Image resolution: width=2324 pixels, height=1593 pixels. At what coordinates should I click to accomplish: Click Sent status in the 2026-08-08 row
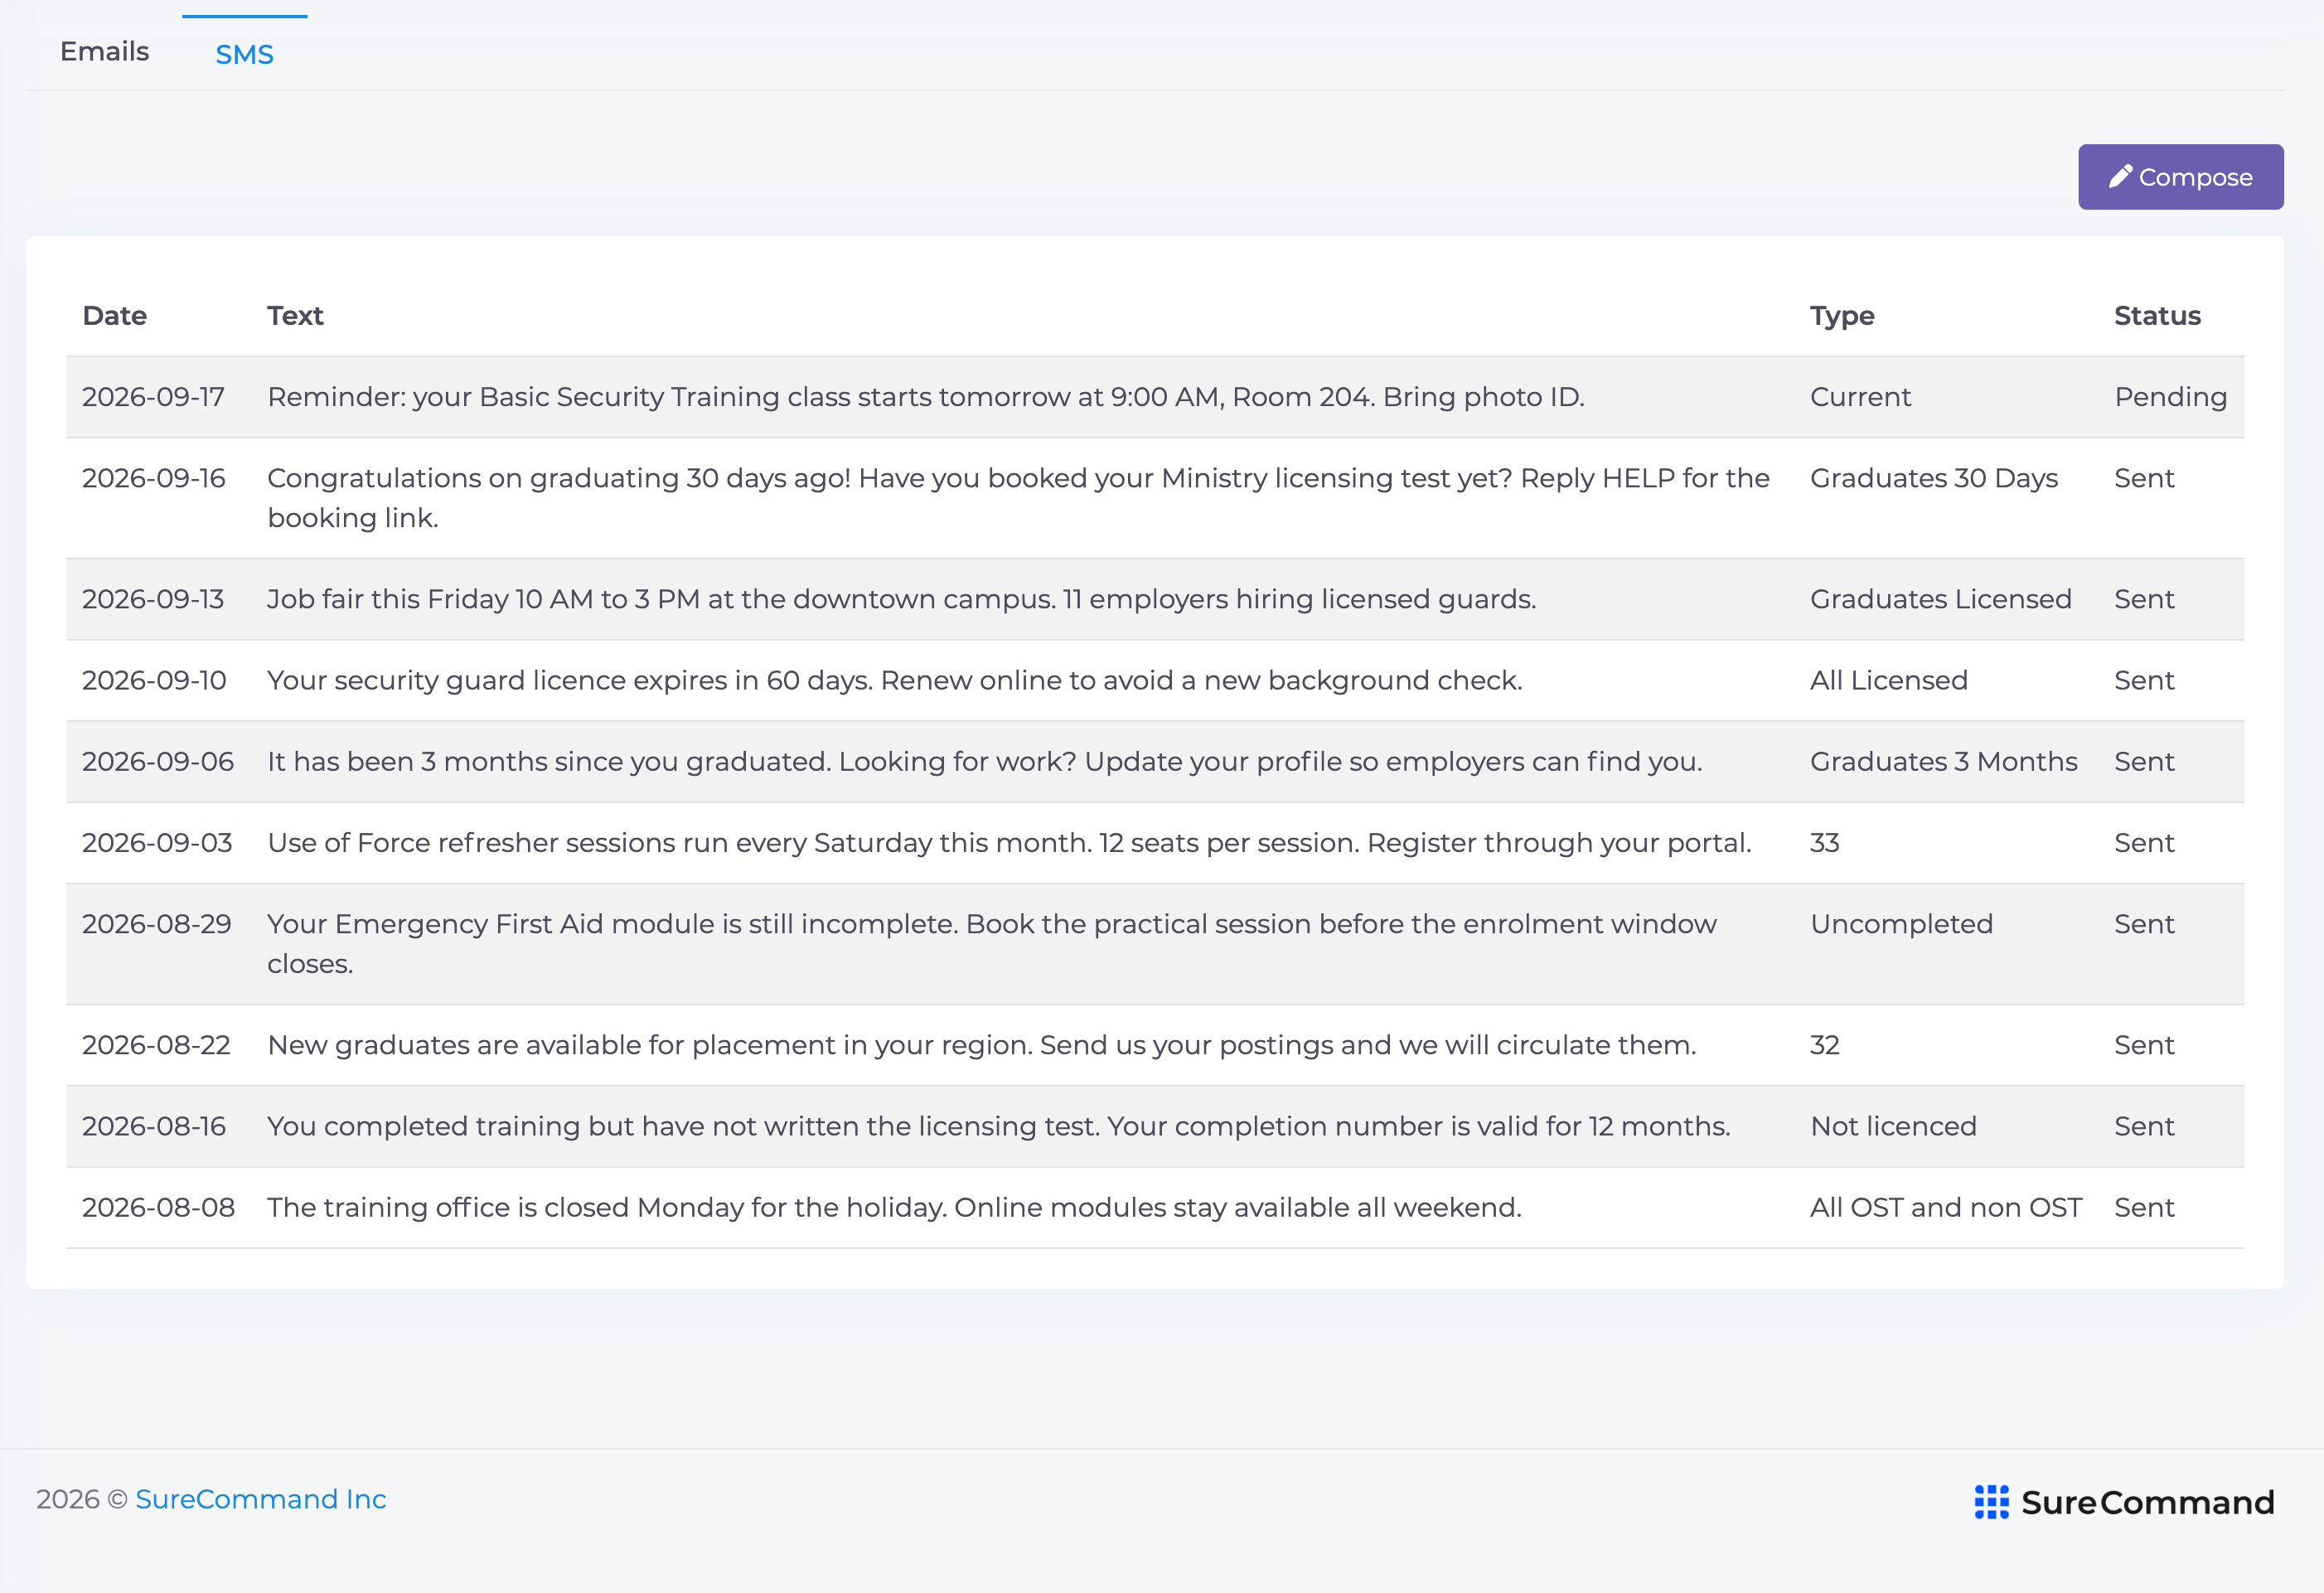[2144, 1207]
